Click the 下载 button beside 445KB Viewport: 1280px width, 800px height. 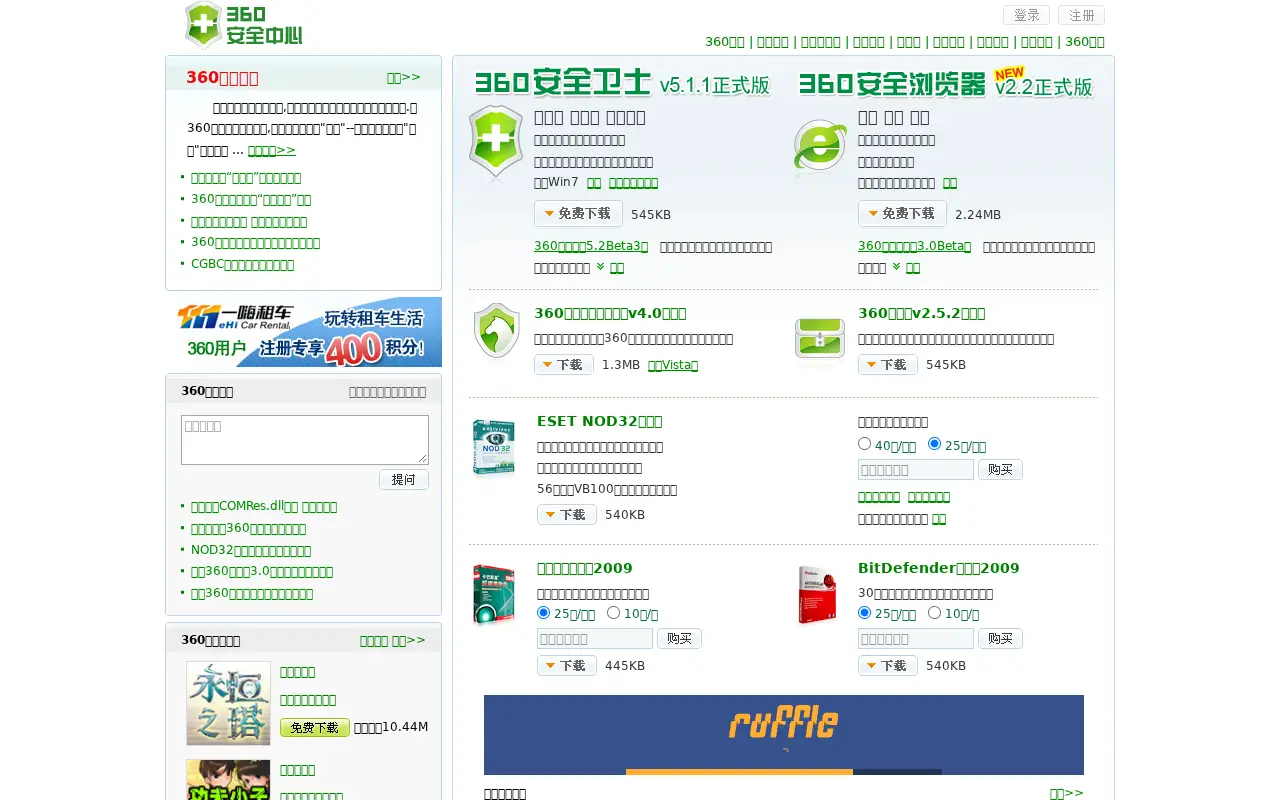(567, 666)
